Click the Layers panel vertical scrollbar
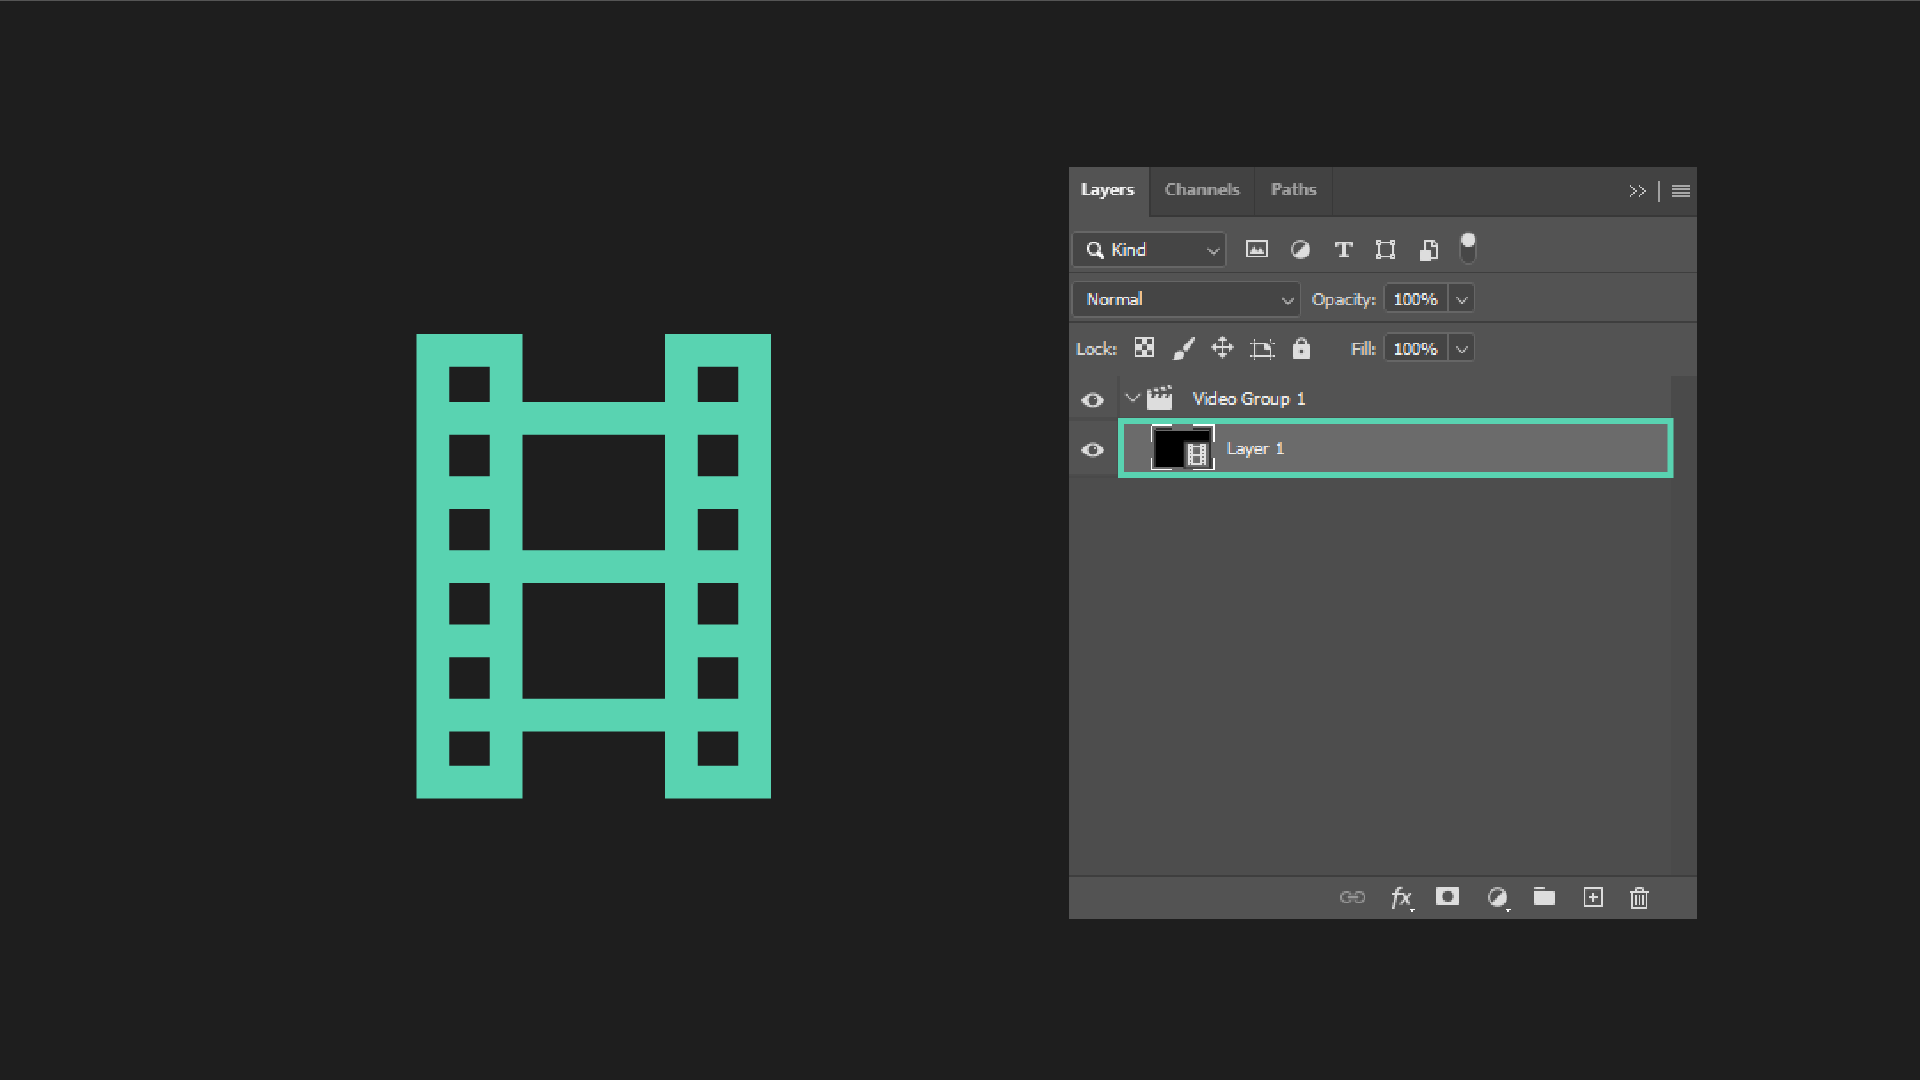 pyautogui.click(x=1683, y=624)
